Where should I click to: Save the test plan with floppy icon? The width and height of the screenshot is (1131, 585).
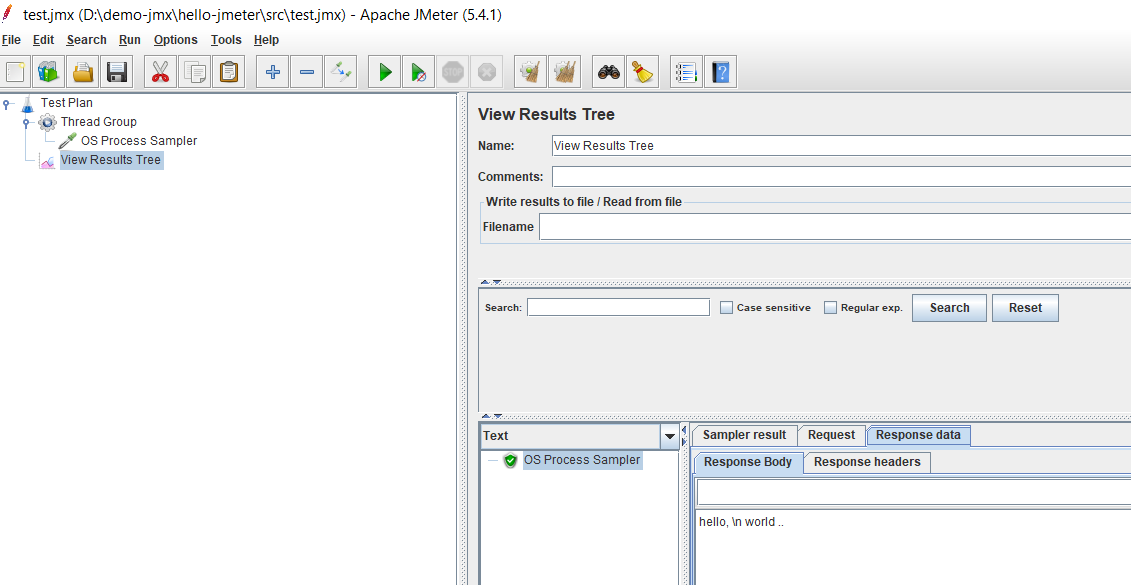117,71
